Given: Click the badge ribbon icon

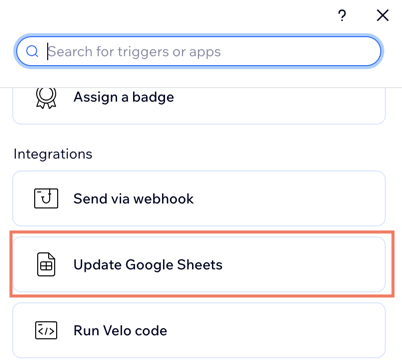Looking at the screenshot, I should click(46, 97).
